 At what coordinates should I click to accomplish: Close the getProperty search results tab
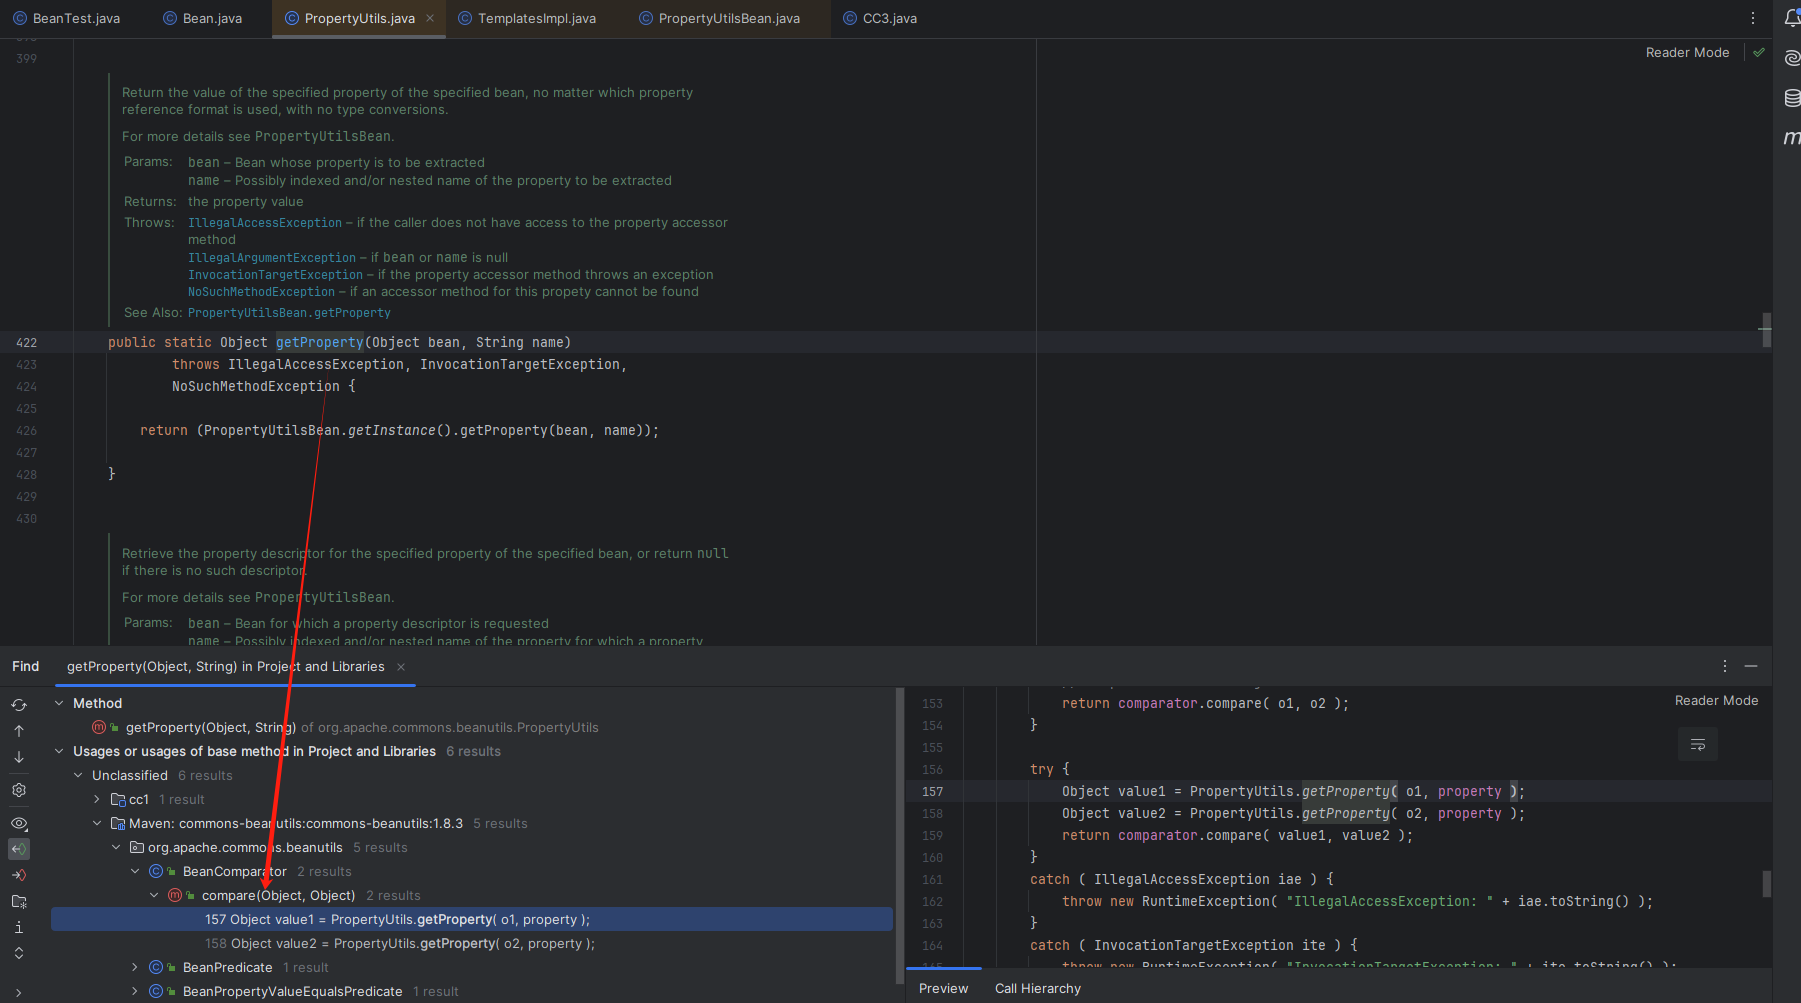coord(401,667)
